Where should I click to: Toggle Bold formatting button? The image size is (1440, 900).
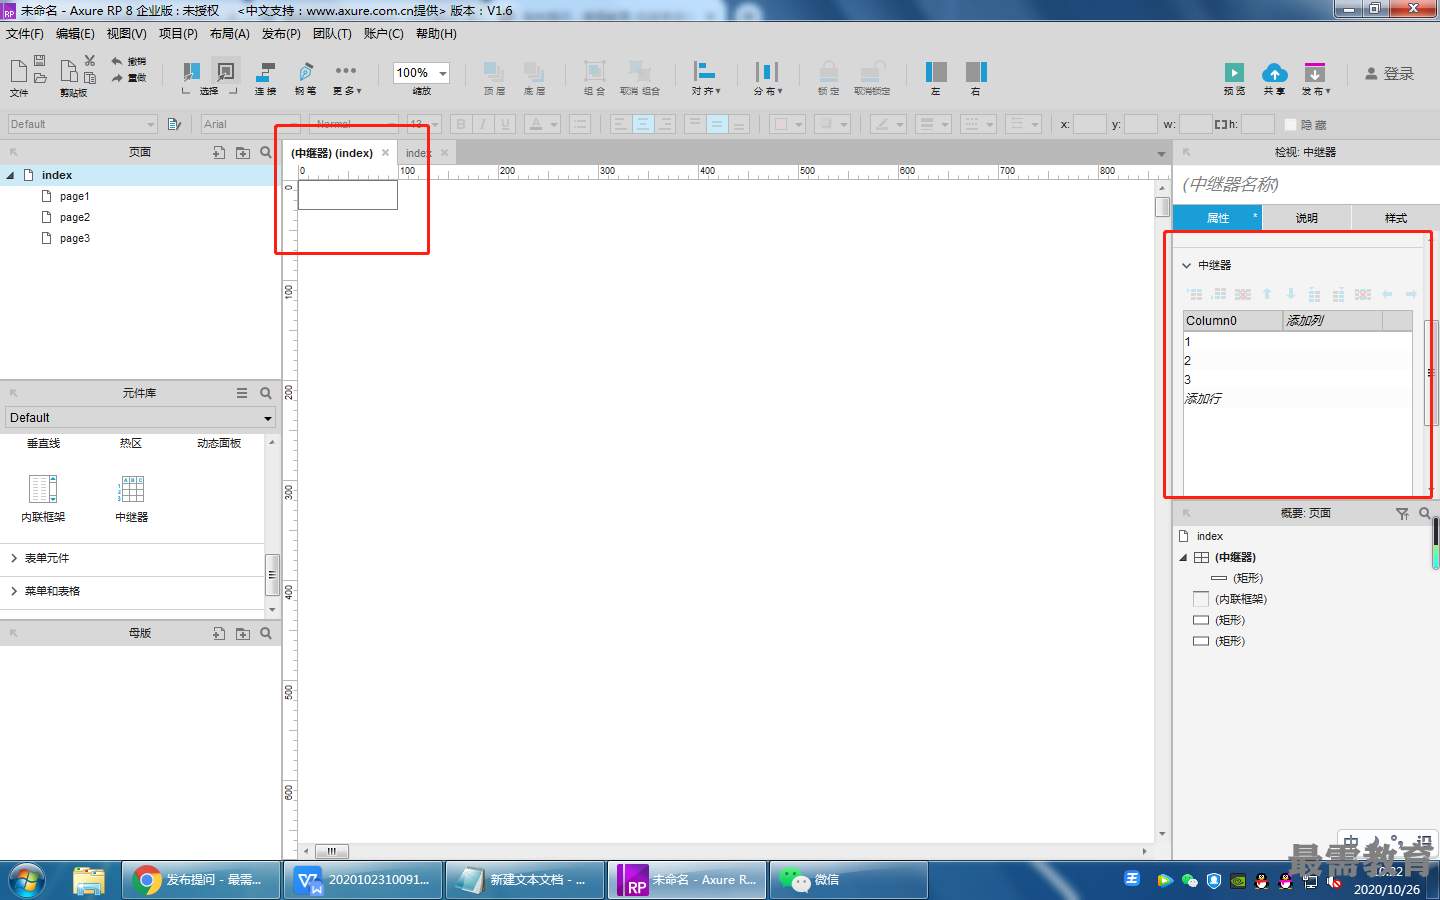pos(461,124)
